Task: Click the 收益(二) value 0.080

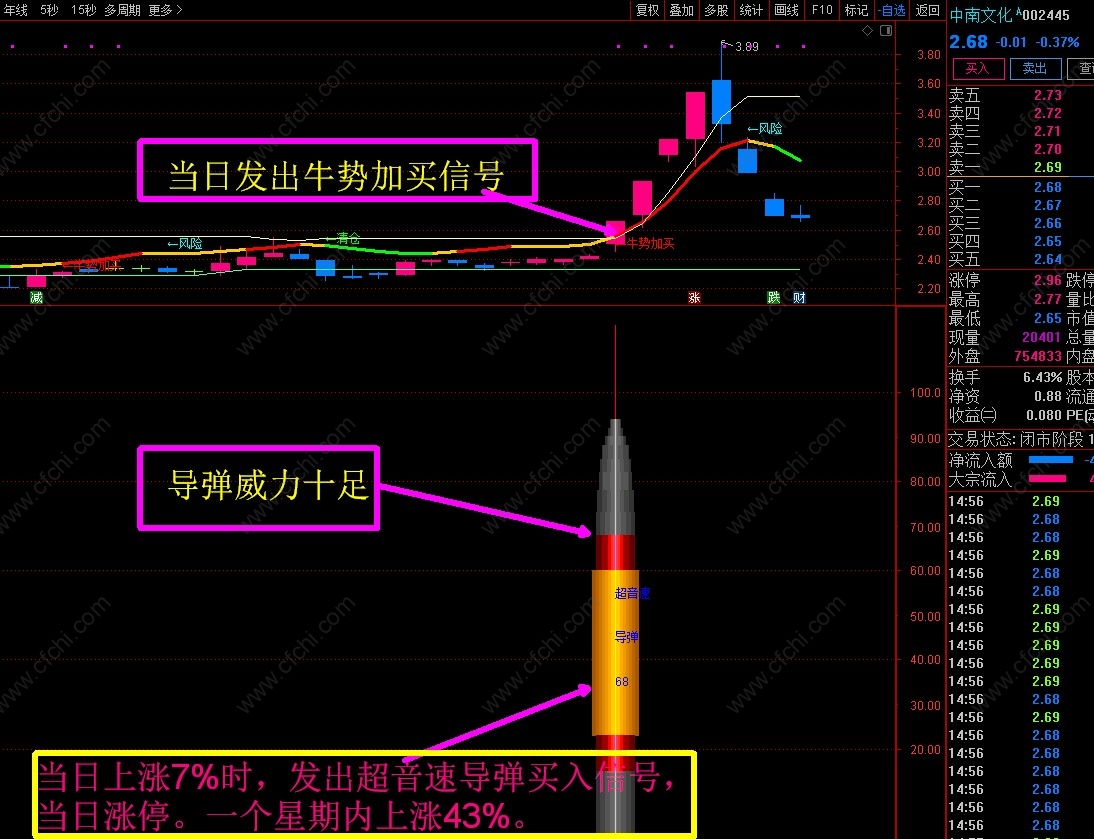Action: tap(1044, 415)
